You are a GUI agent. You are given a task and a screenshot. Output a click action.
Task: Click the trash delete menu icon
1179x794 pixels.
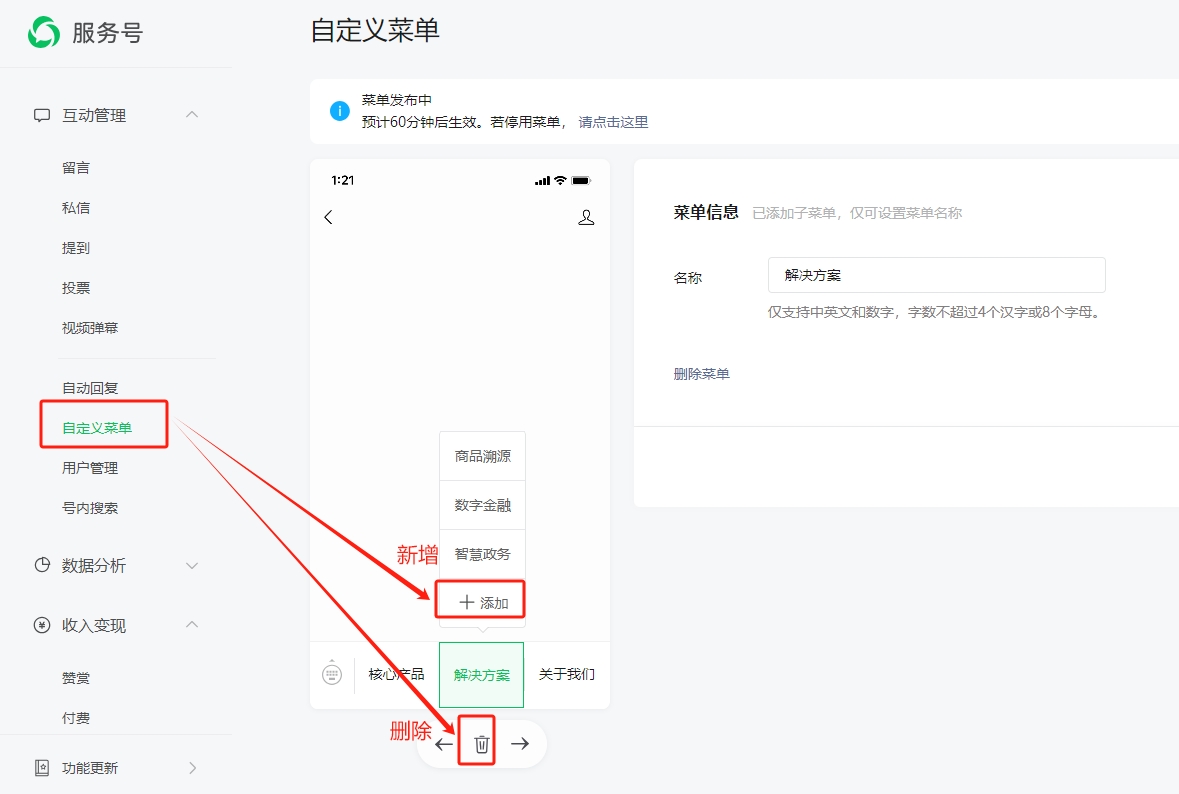pyautogui.click(x=481, y=744)
